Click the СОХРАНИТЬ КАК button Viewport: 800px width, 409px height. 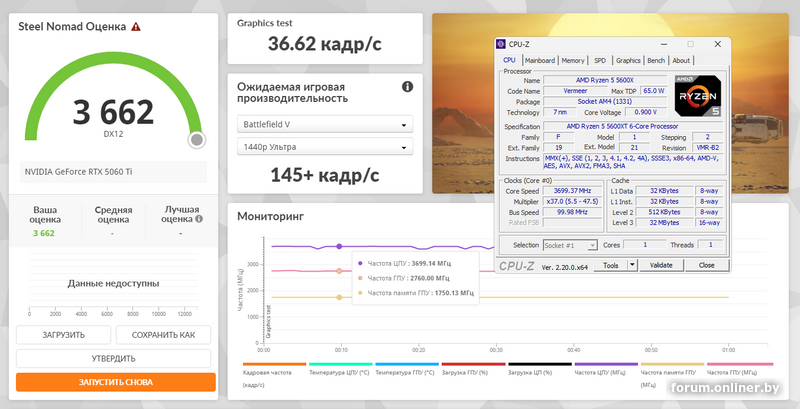[x=163, y=335]
